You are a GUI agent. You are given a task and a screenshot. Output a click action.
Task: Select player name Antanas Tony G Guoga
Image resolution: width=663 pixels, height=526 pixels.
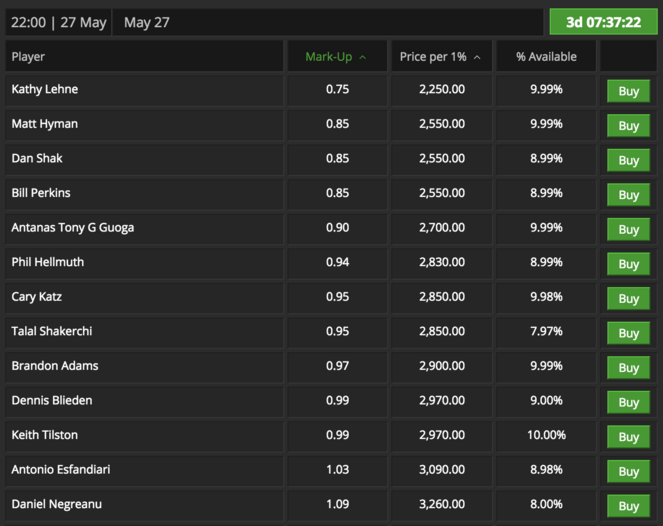[73, 227]
